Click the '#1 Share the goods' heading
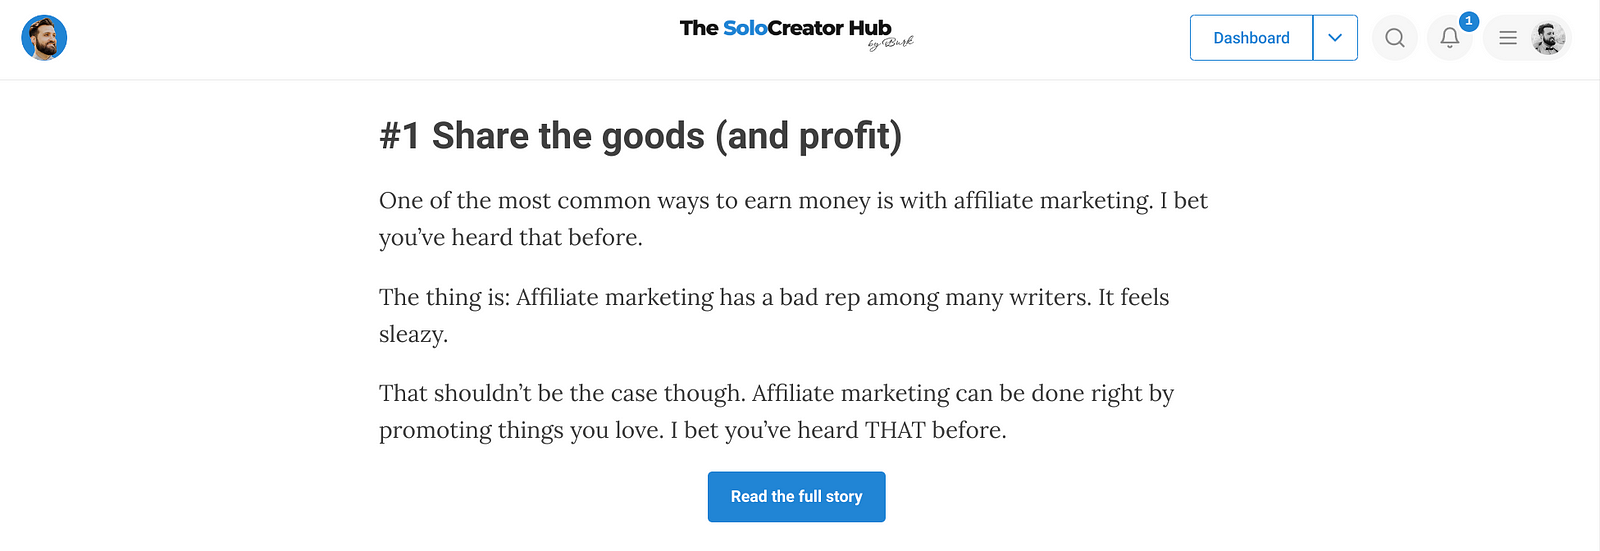 tap(640, 135)
